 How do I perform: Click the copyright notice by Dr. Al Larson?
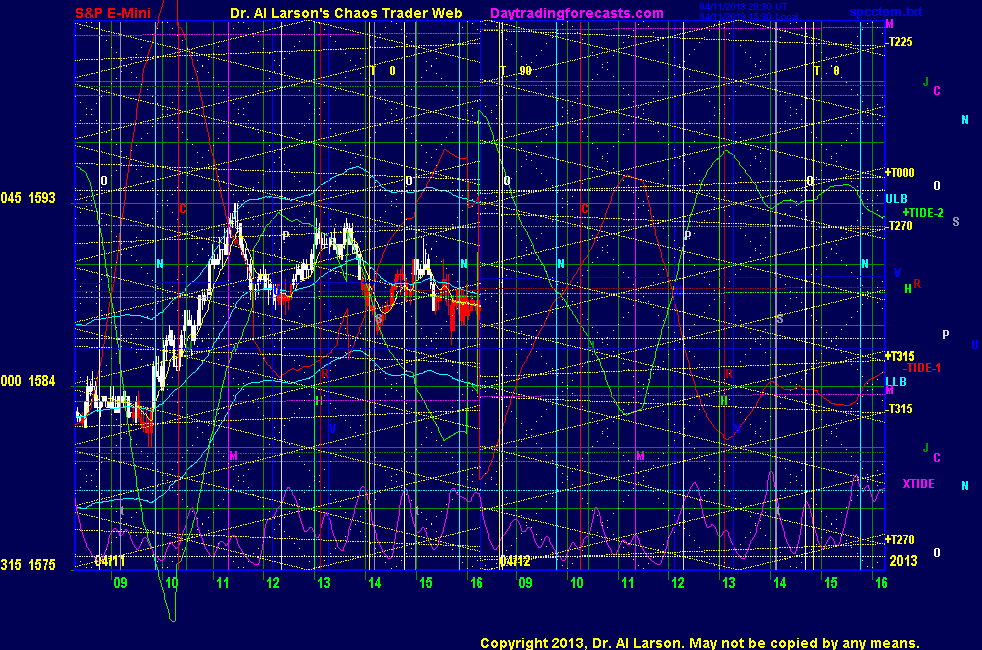coord(700,643)
